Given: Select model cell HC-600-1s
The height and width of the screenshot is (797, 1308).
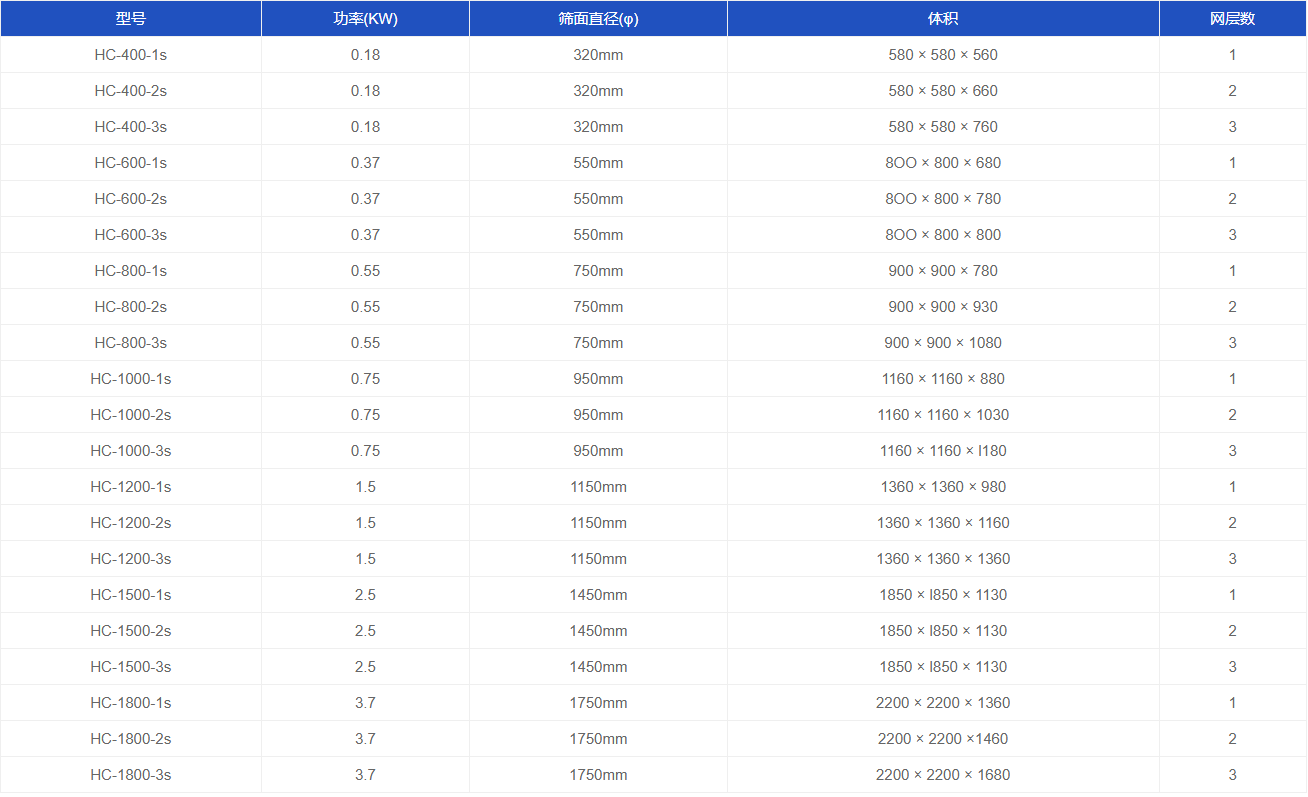Looking at the screenshot, I should click(131, 163).
